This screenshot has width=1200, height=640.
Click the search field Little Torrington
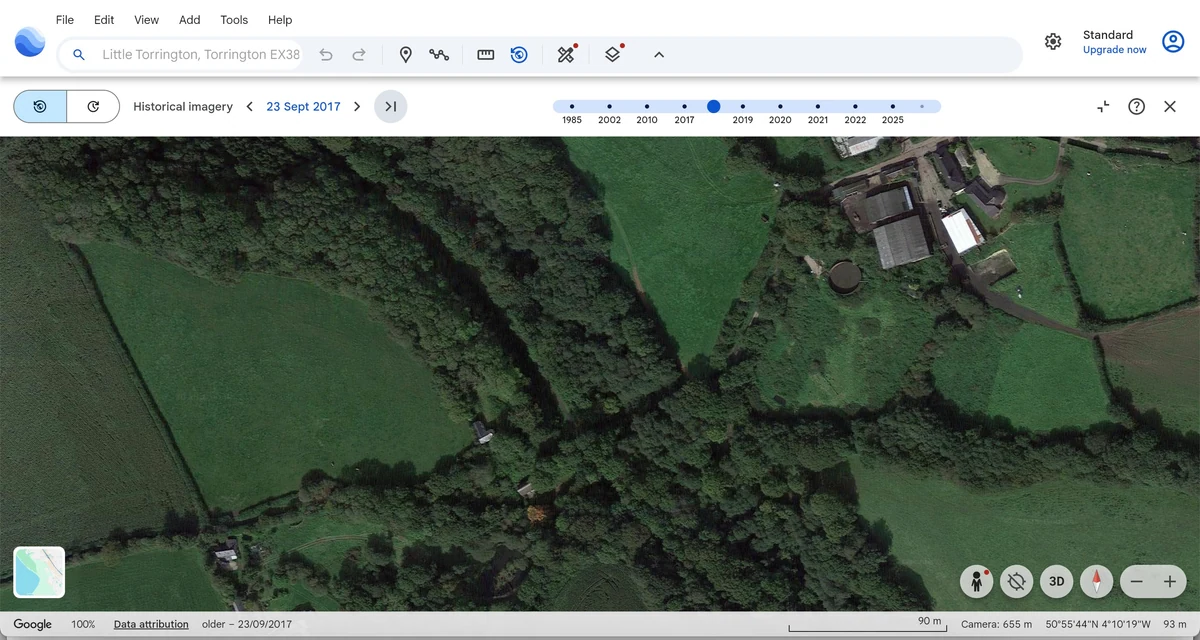[201, 55]
